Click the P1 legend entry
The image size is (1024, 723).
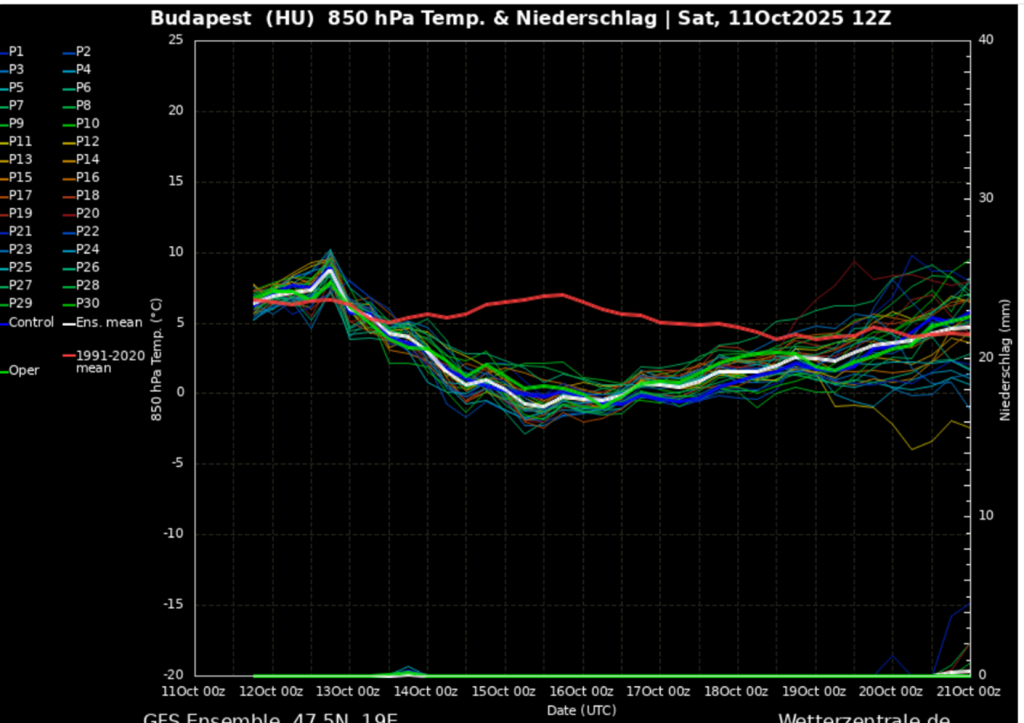[x=17, y=52]
